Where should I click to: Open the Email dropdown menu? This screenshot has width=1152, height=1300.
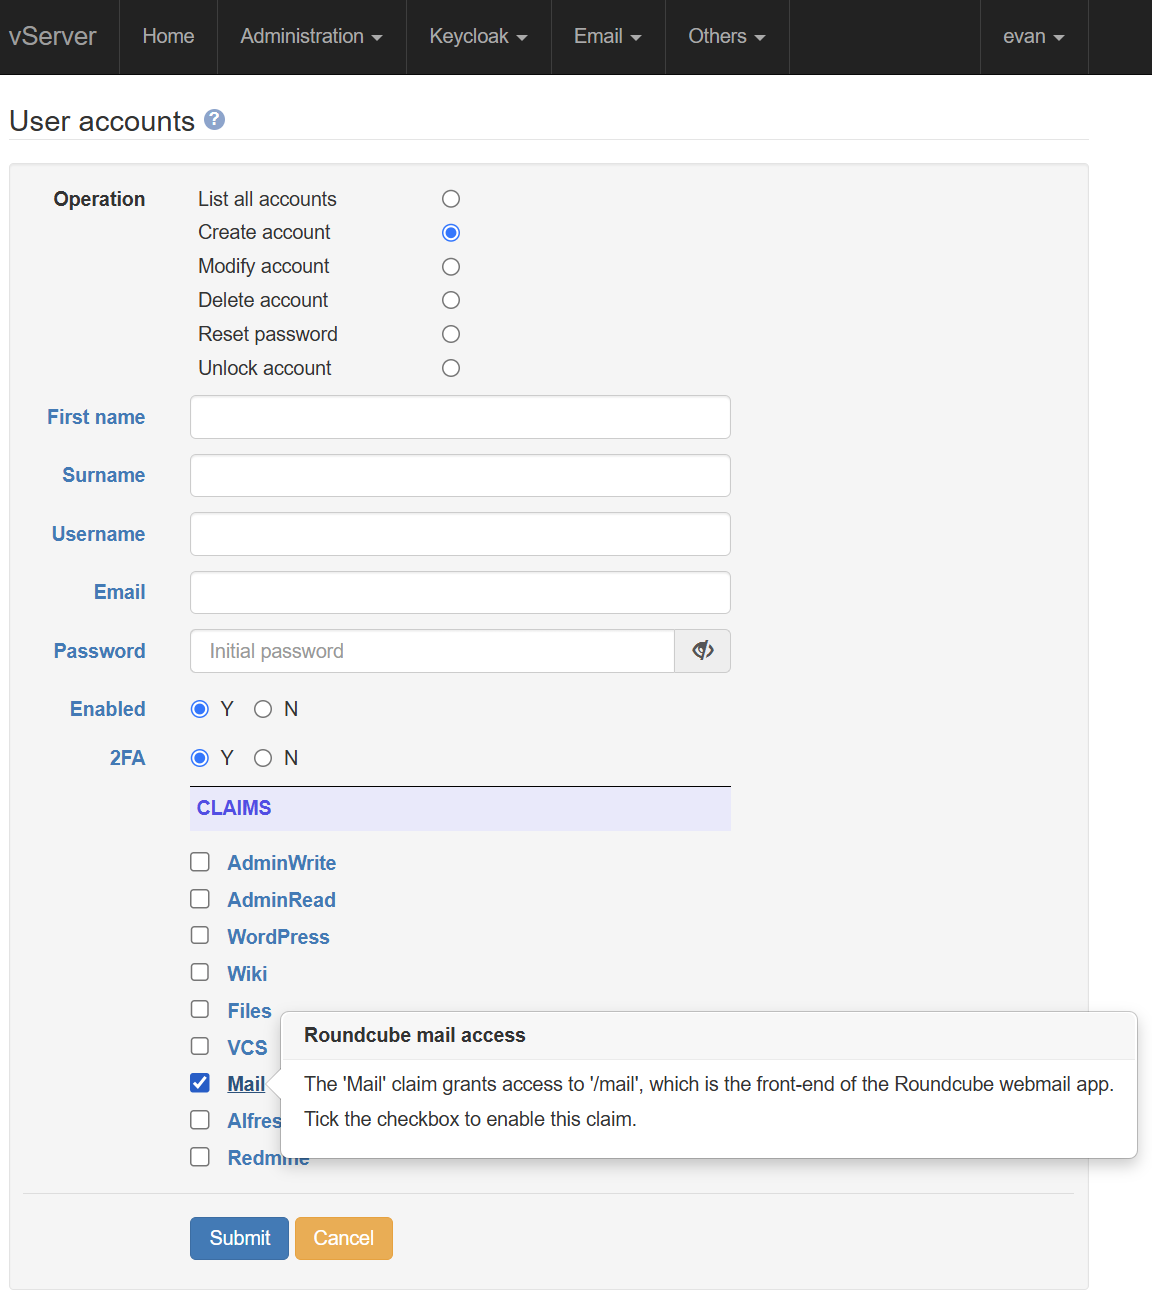click(607, 36)
